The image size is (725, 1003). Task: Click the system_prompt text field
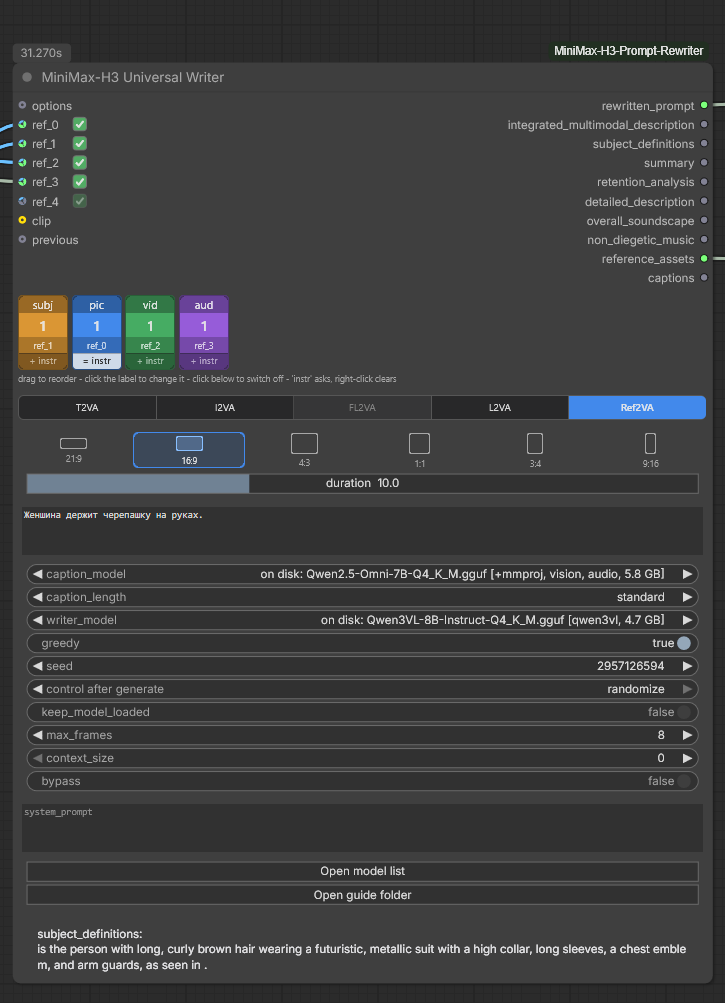pos(362,828)
